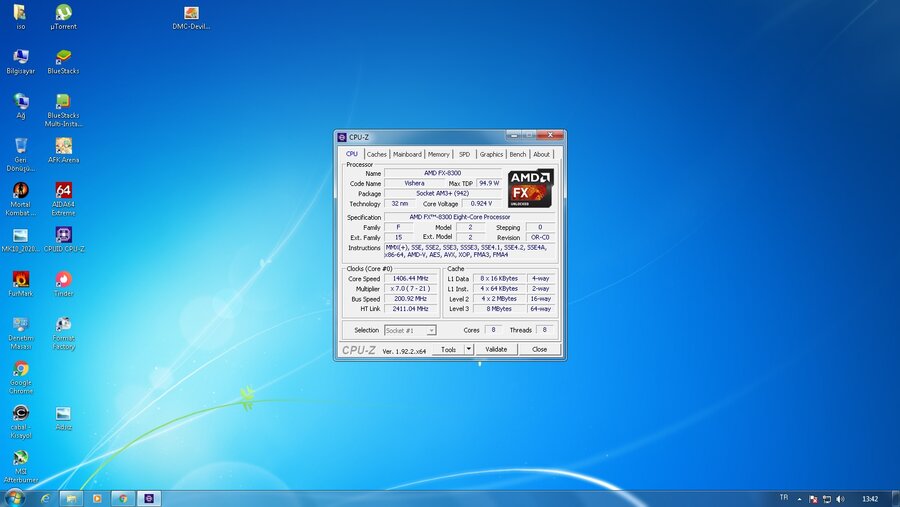Click the 200.92 MHz bus speed value
The width and height of the screenshot is (900, 507).
(410, 299)
